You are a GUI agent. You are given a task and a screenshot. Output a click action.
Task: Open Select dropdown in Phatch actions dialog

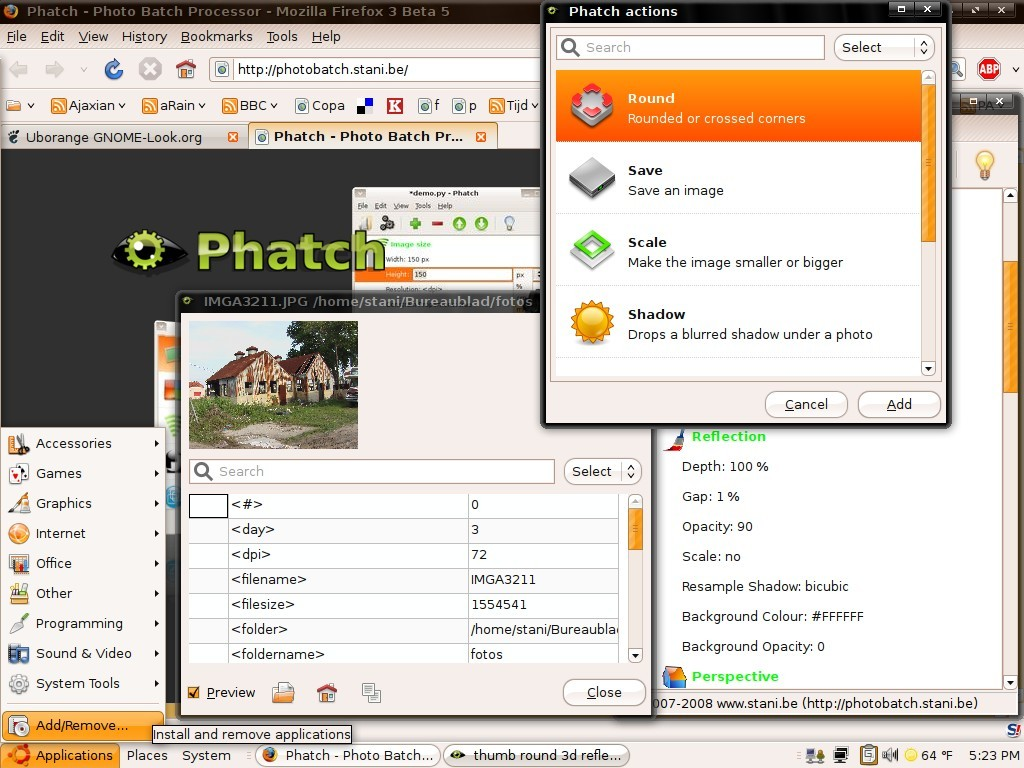pyautogui.click(x=885, y=47)
